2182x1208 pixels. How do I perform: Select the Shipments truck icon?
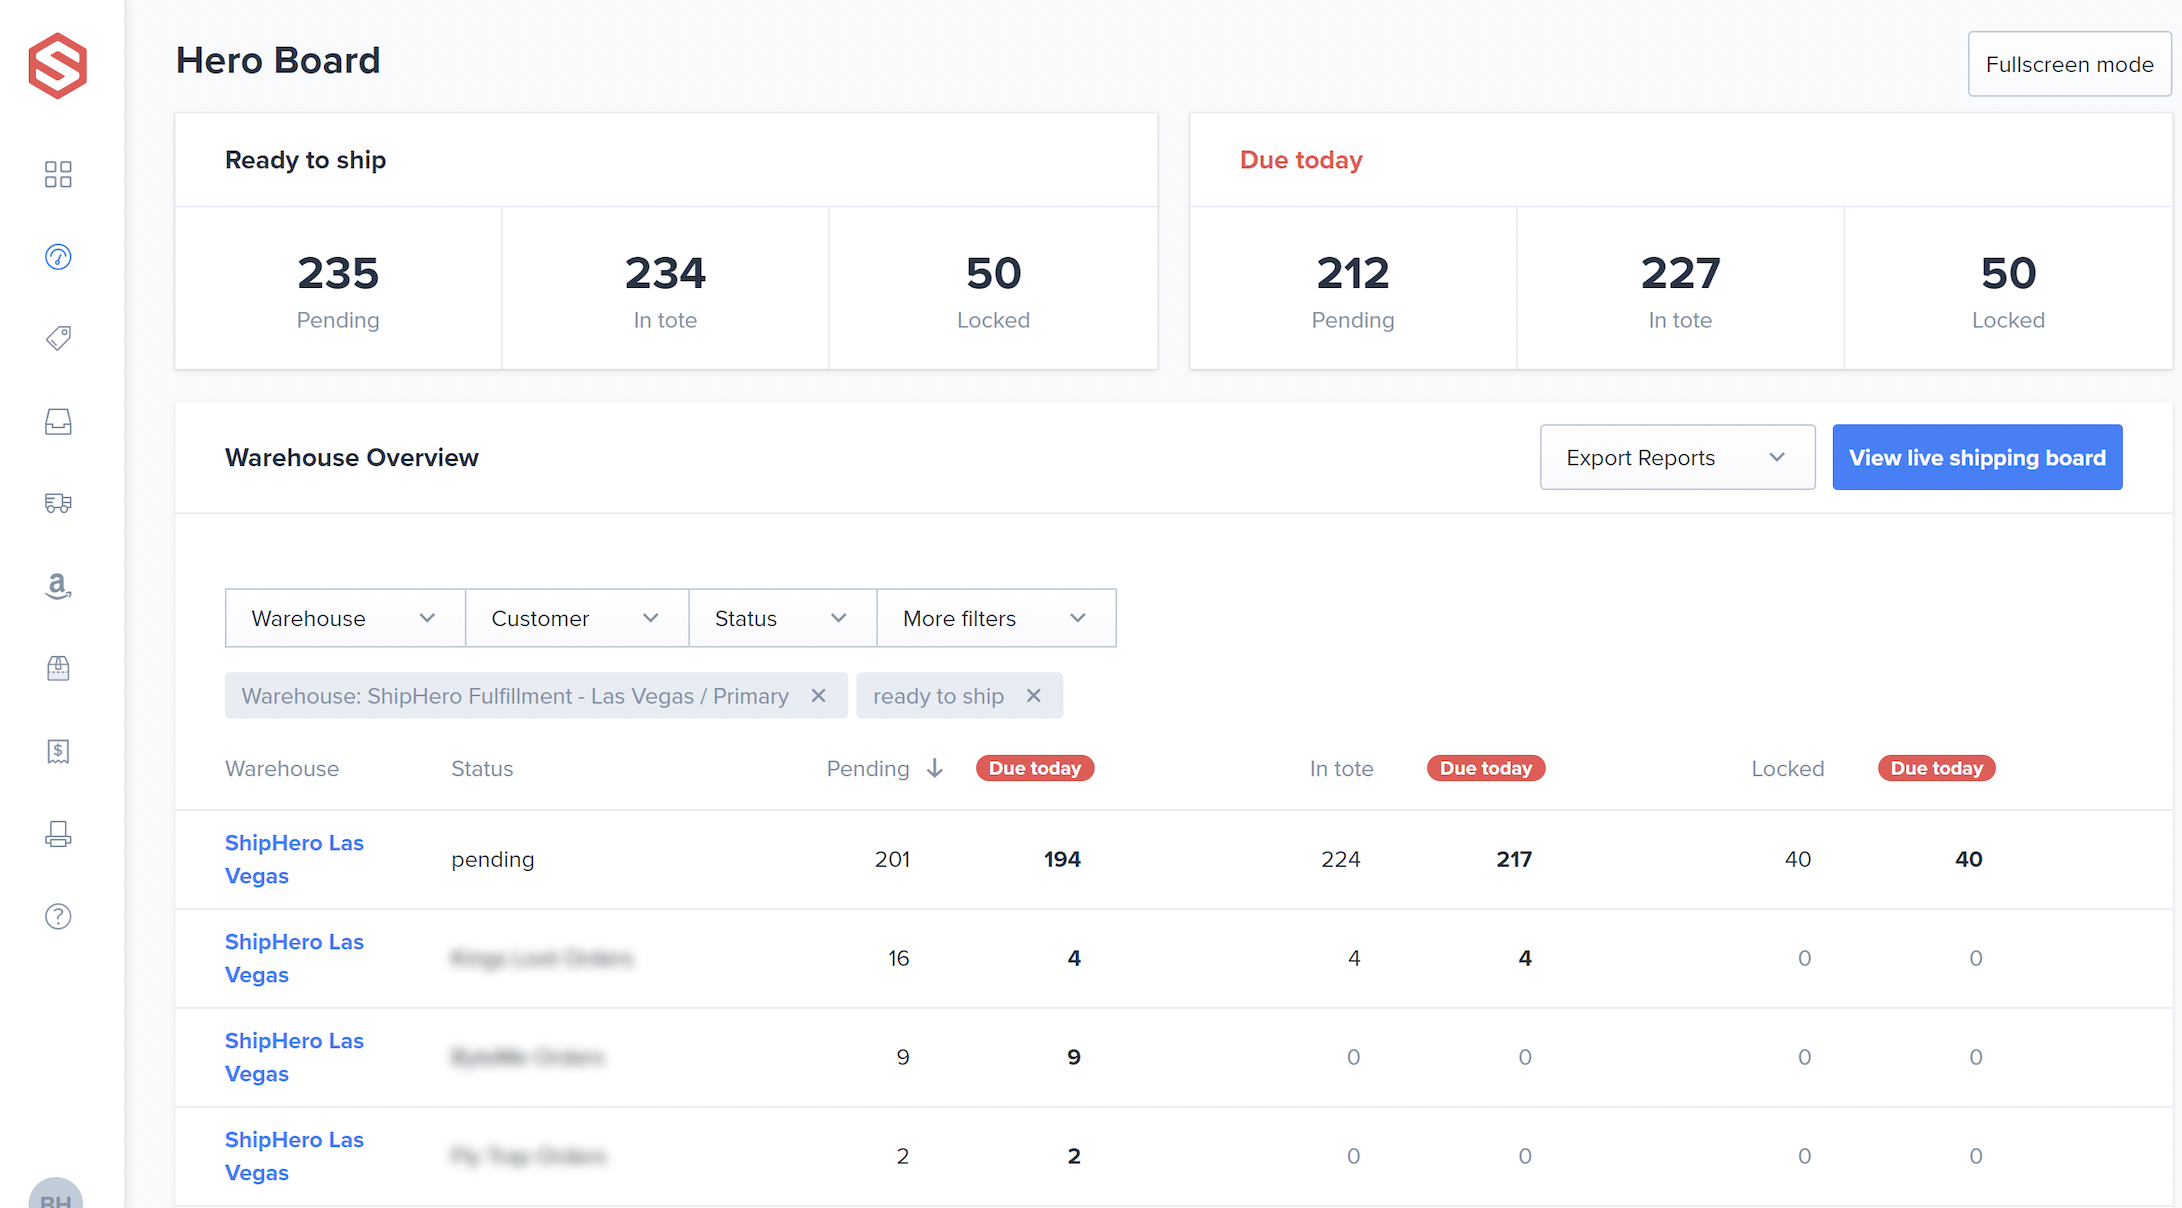pyautogui.click(x=57, y=503)
